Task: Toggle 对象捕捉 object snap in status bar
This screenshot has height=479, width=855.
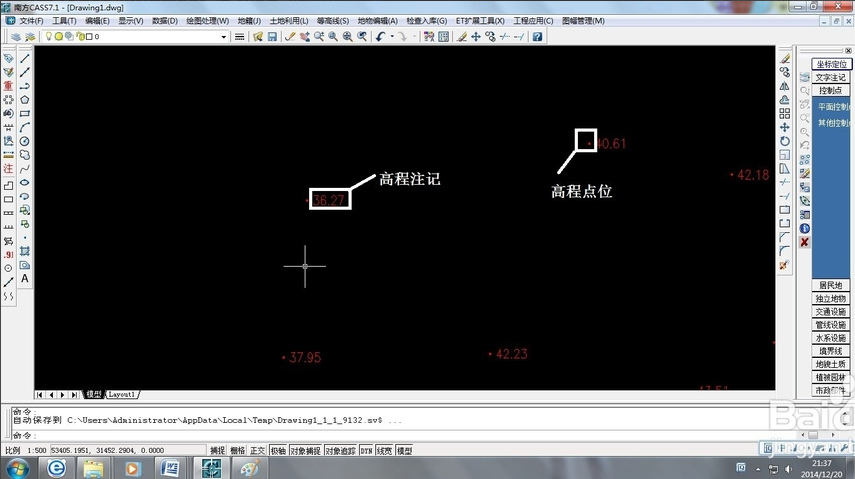Action: [305, 451]
